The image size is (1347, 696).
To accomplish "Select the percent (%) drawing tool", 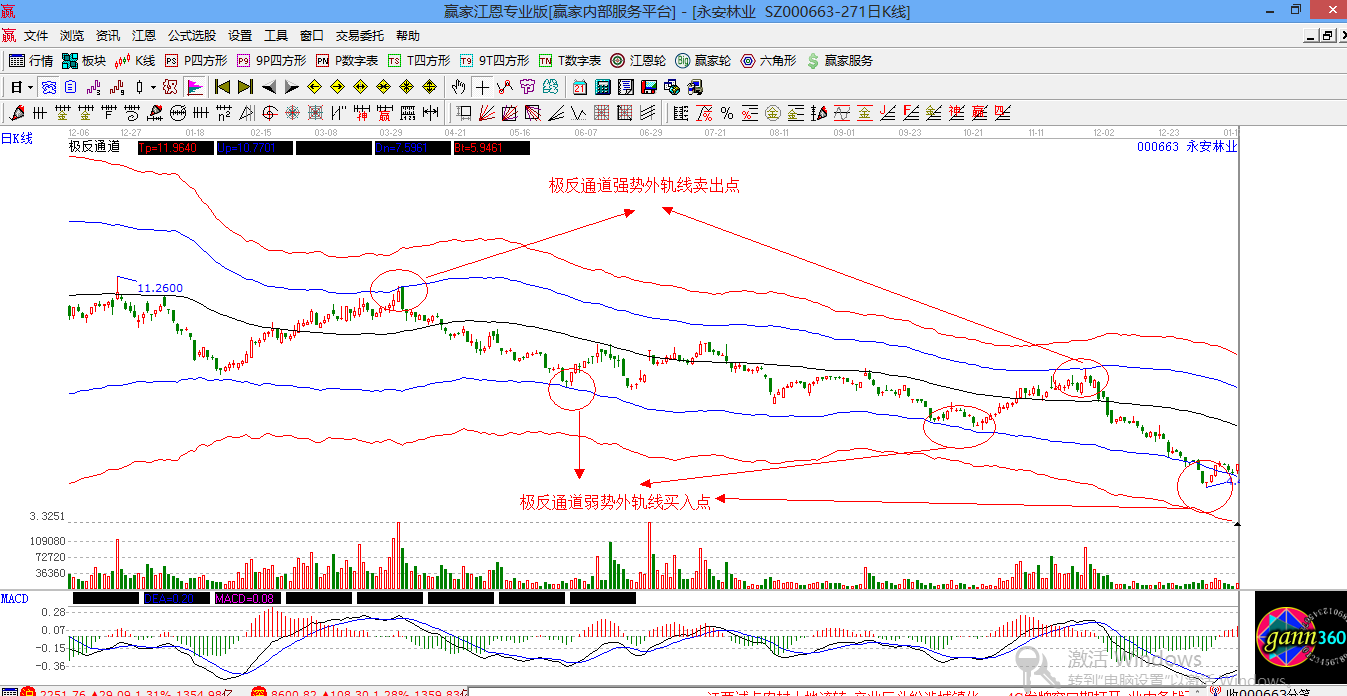I will [727, 112].
